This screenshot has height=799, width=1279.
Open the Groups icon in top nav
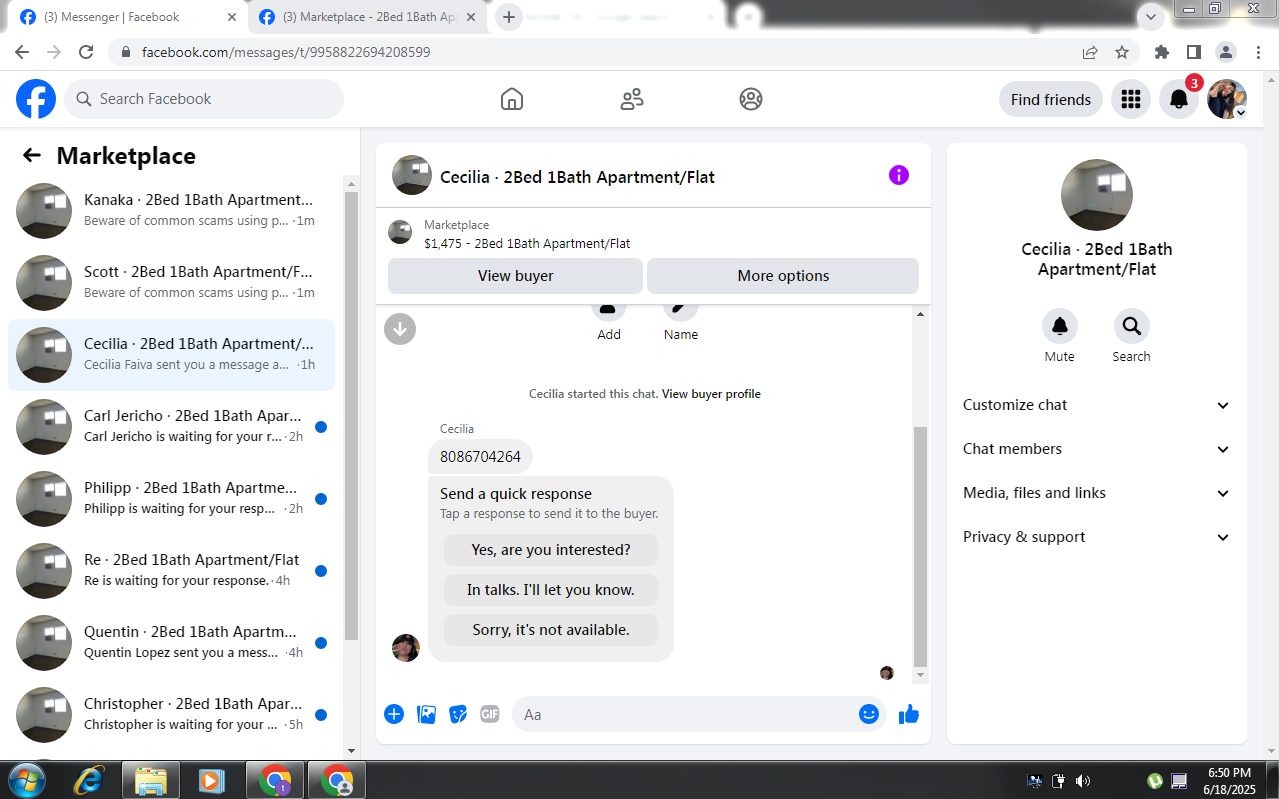pyautogui.click(x=751, y=99)
